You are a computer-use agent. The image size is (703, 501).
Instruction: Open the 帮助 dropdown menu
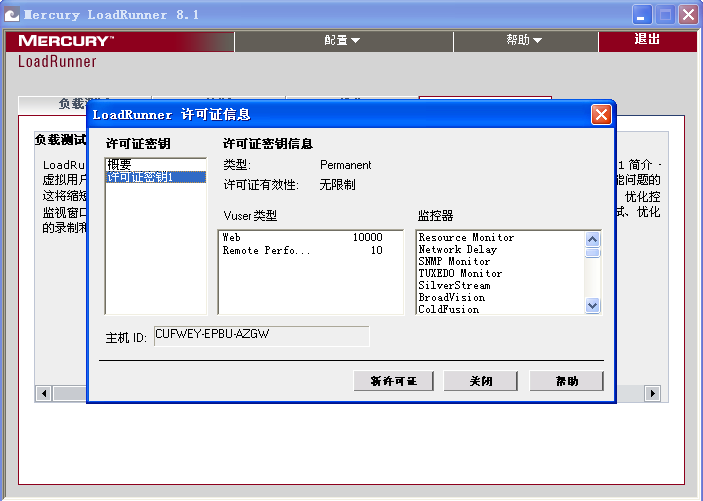tap(525, 41)
